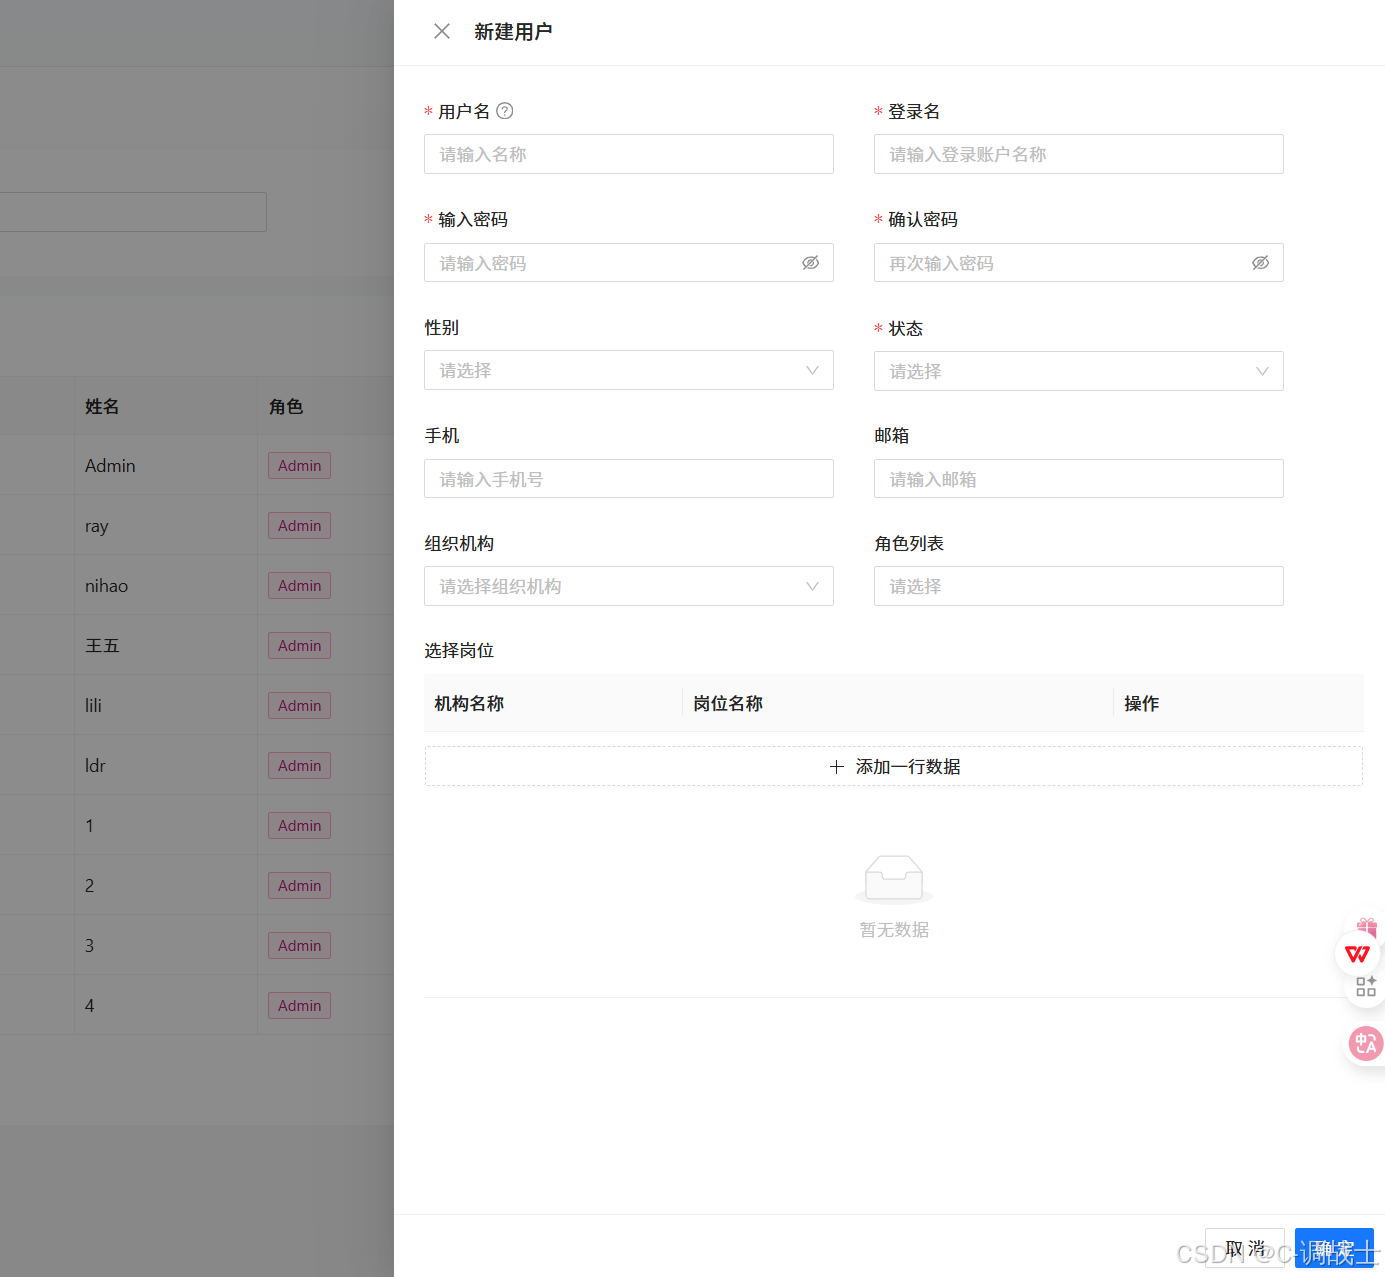1385x1277 pixels.
Task: Open the 角色列表 select box
Action: [1079, 586]
